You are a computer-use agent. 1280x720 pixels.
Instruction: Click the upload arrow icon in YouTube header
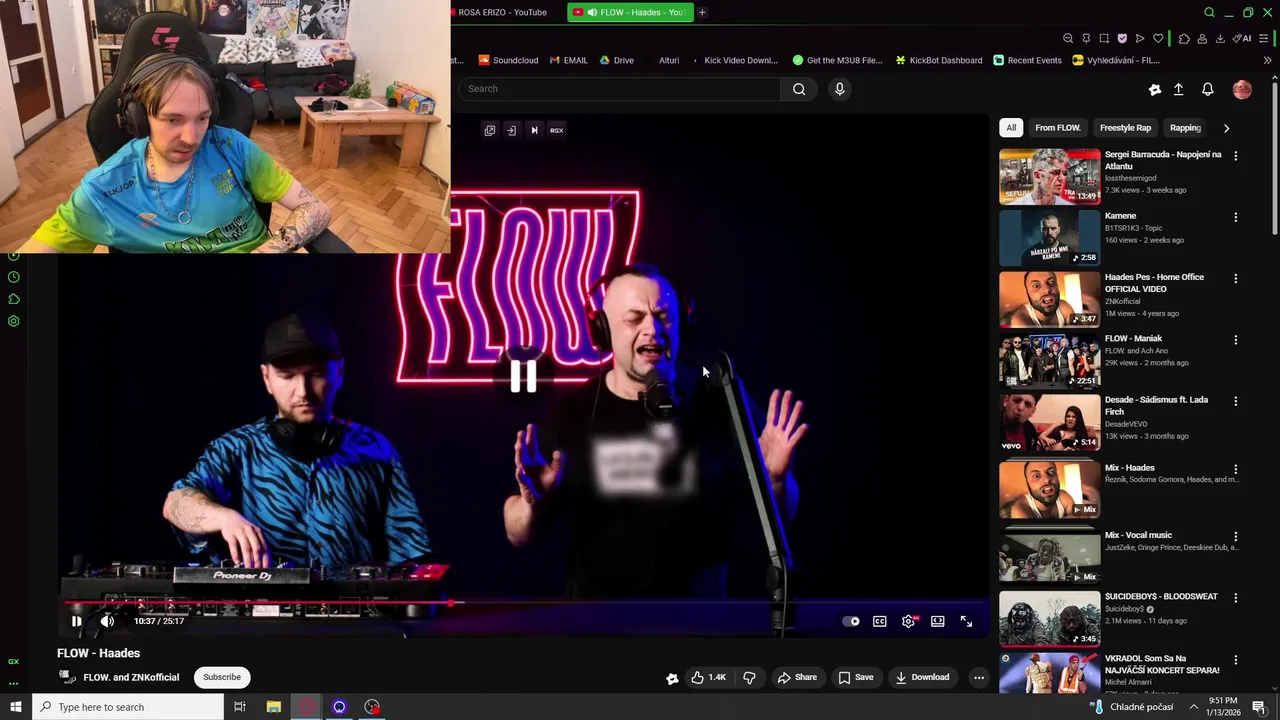tap(1178, 89)
